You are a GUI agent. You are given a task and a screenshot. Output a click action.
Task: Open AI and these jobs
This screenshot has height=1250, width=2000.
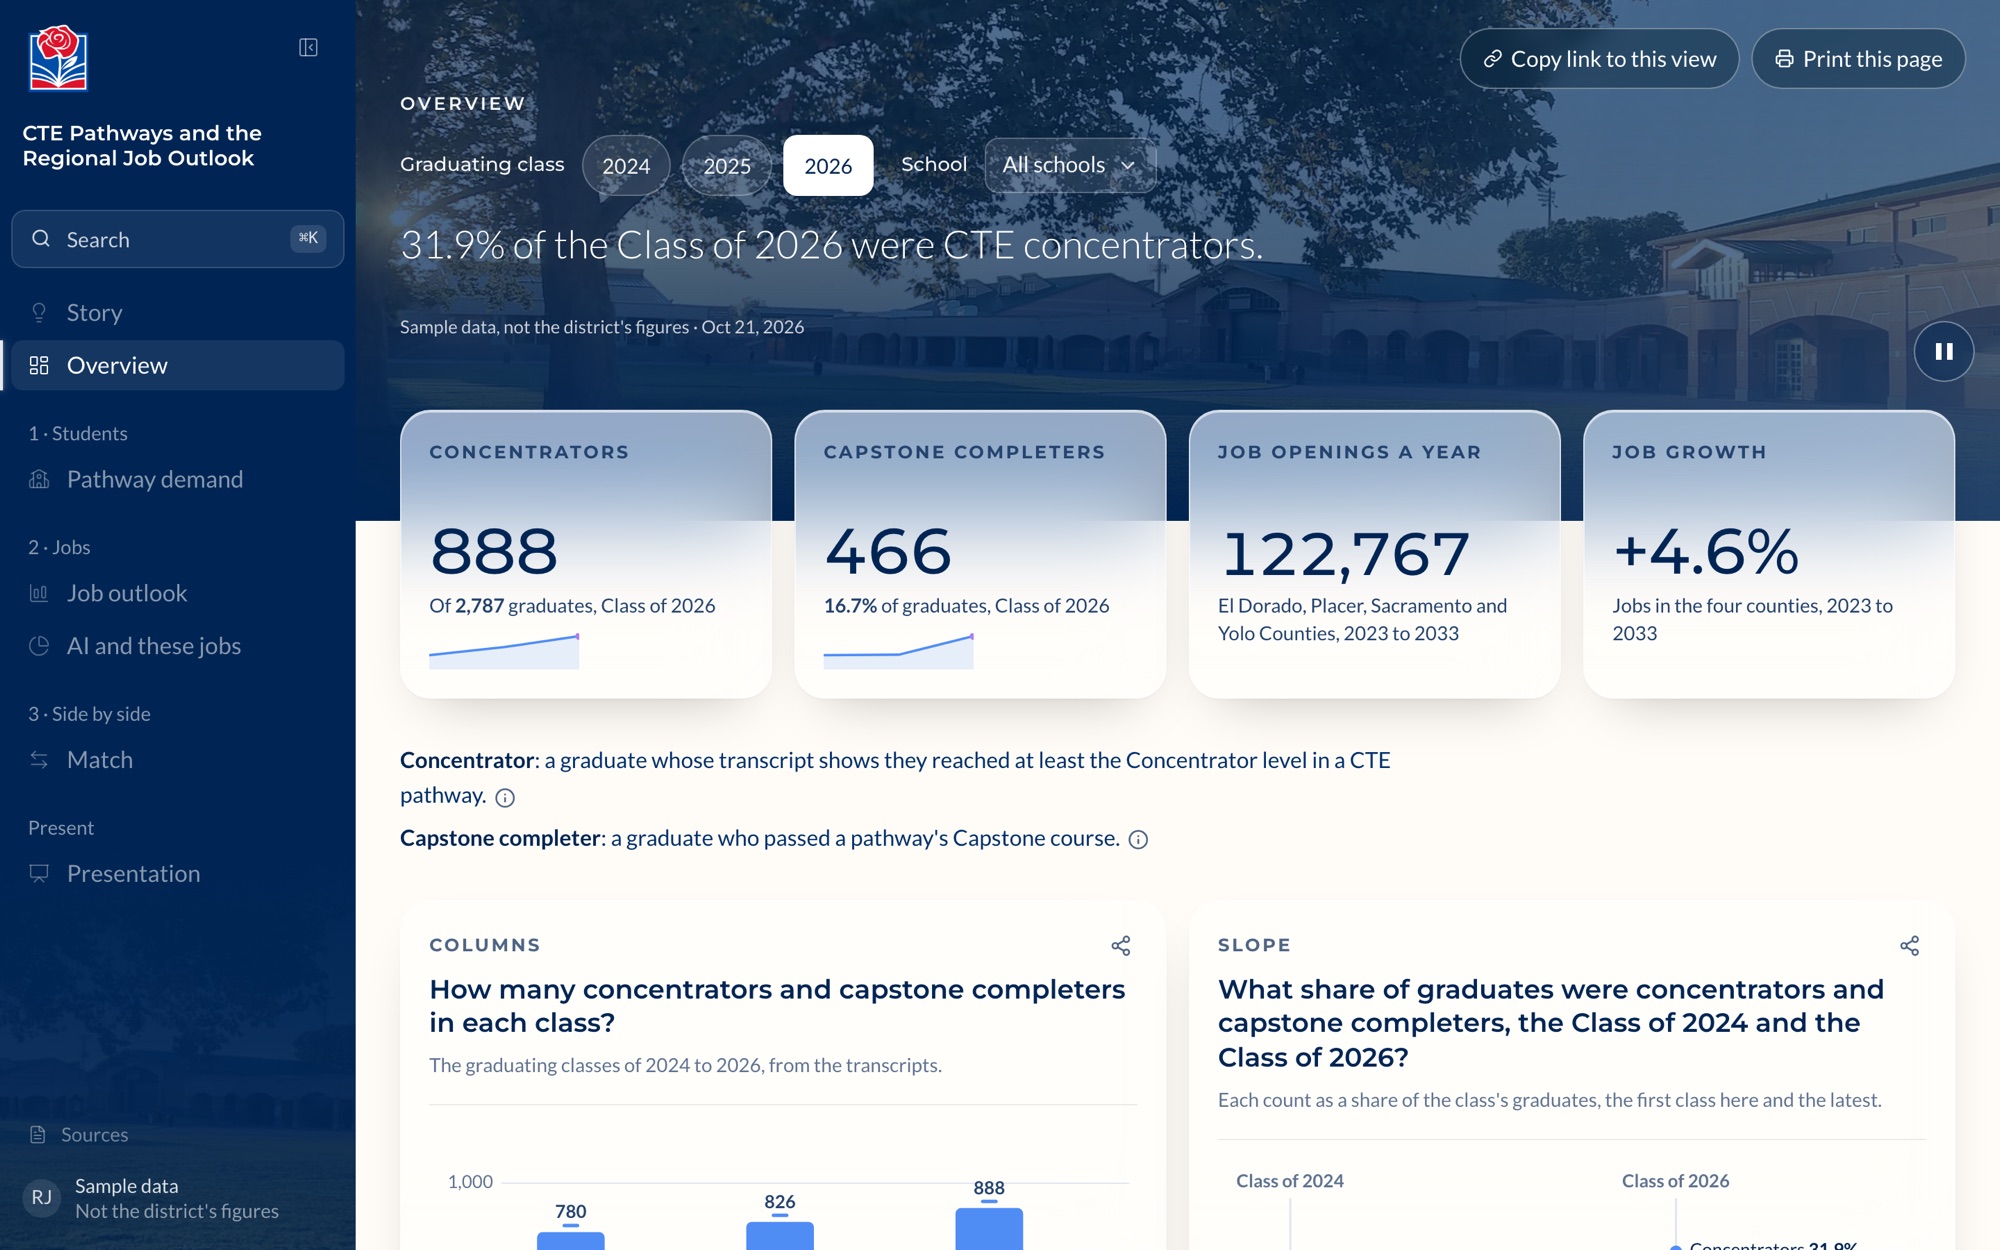click(x=178, y=646)
